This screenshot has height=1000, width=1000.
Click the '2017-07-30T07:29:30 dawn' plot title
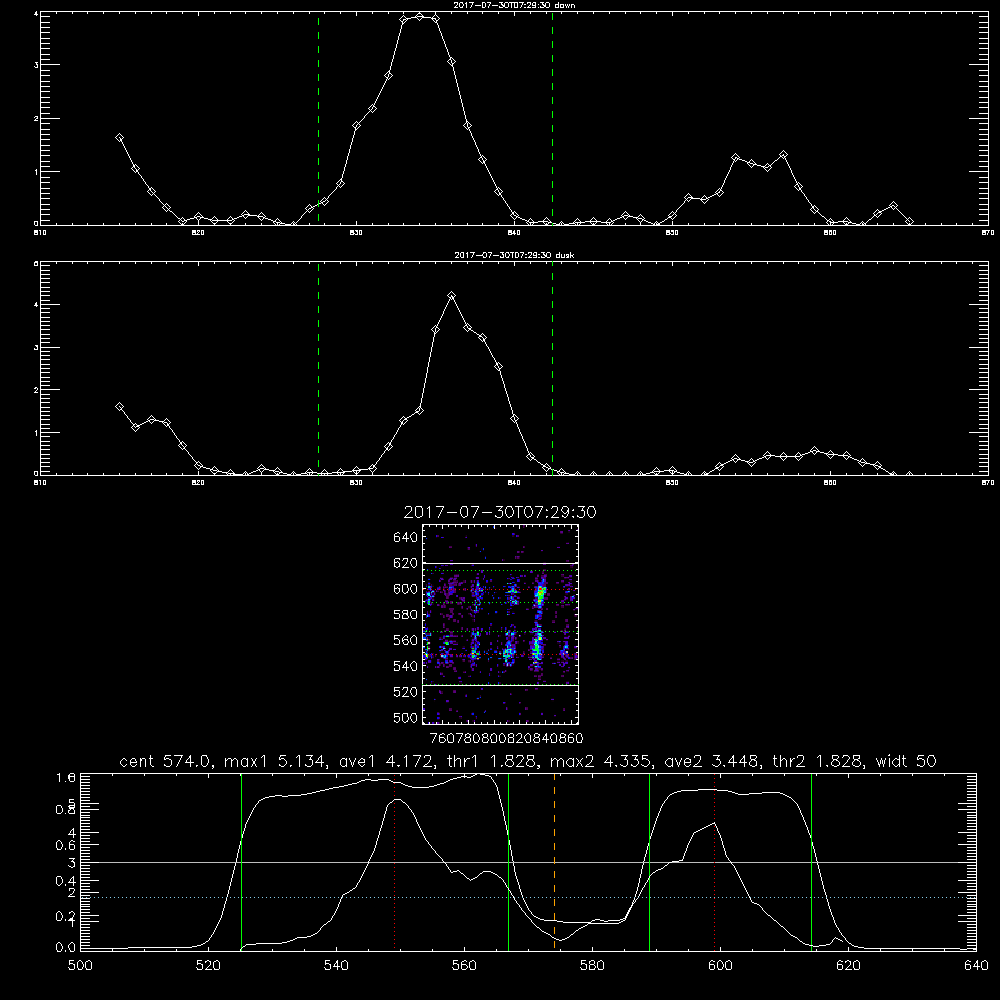tap(514, 5)
